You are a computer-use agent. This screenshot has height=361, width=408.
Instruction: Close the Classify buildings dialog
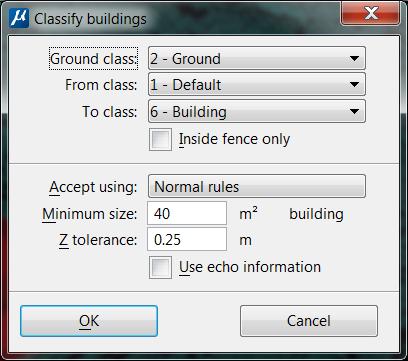pos(370,14)
